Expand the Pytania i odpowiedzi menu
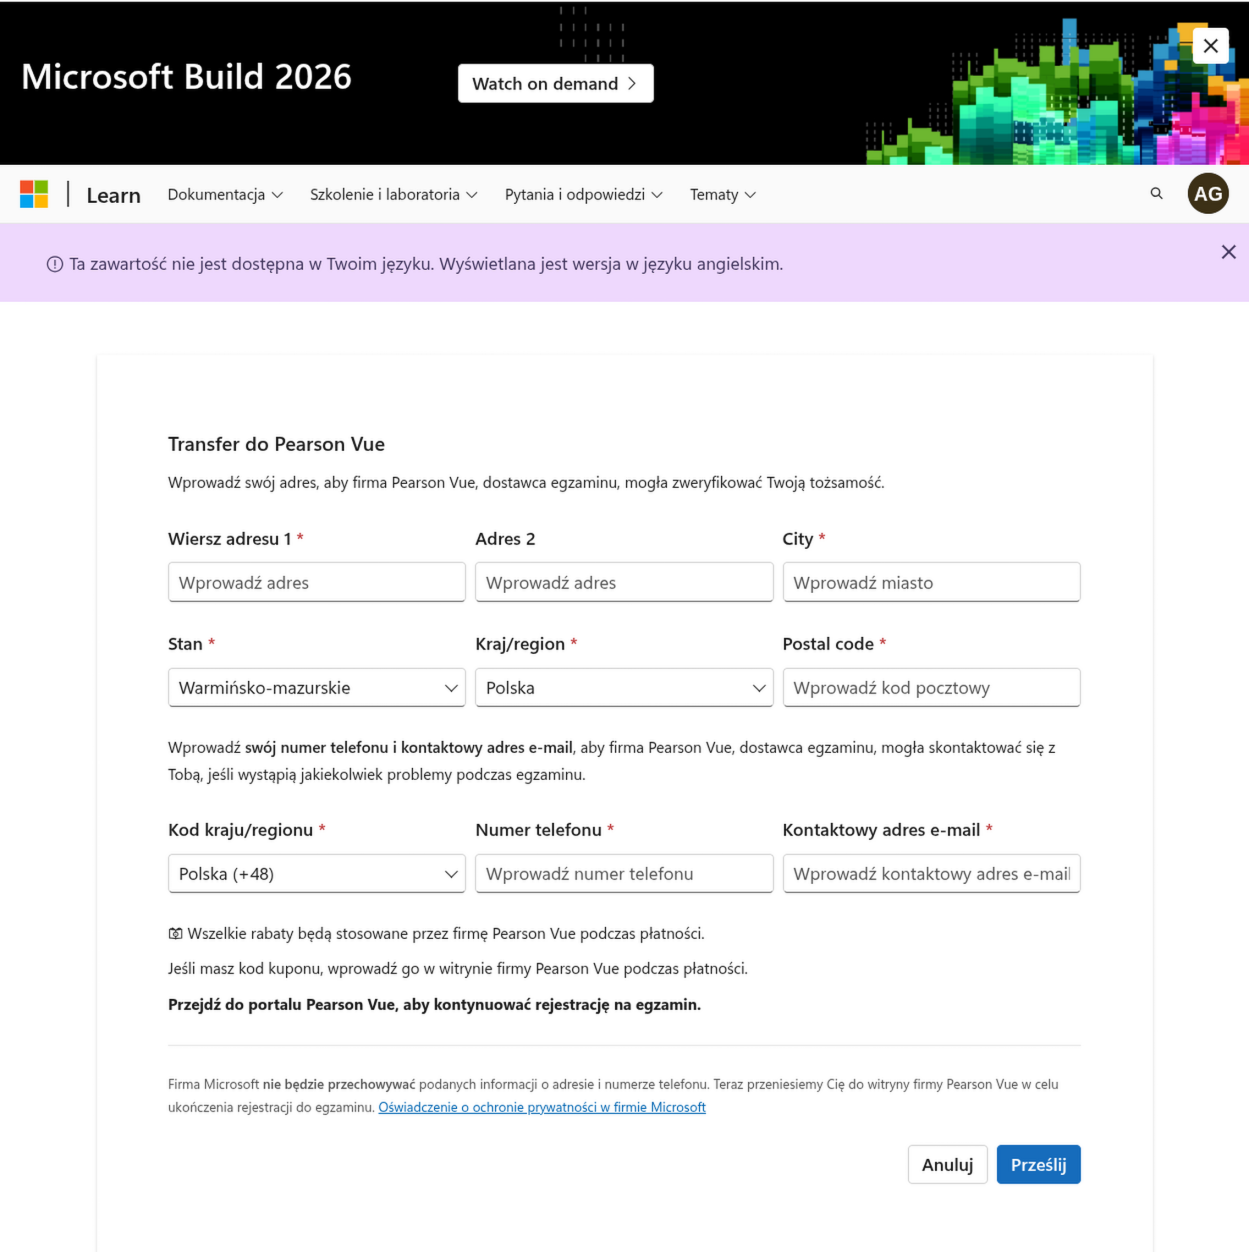Screen dimensions: 1249x1252 pyautogui.click(x=583, y=195)
